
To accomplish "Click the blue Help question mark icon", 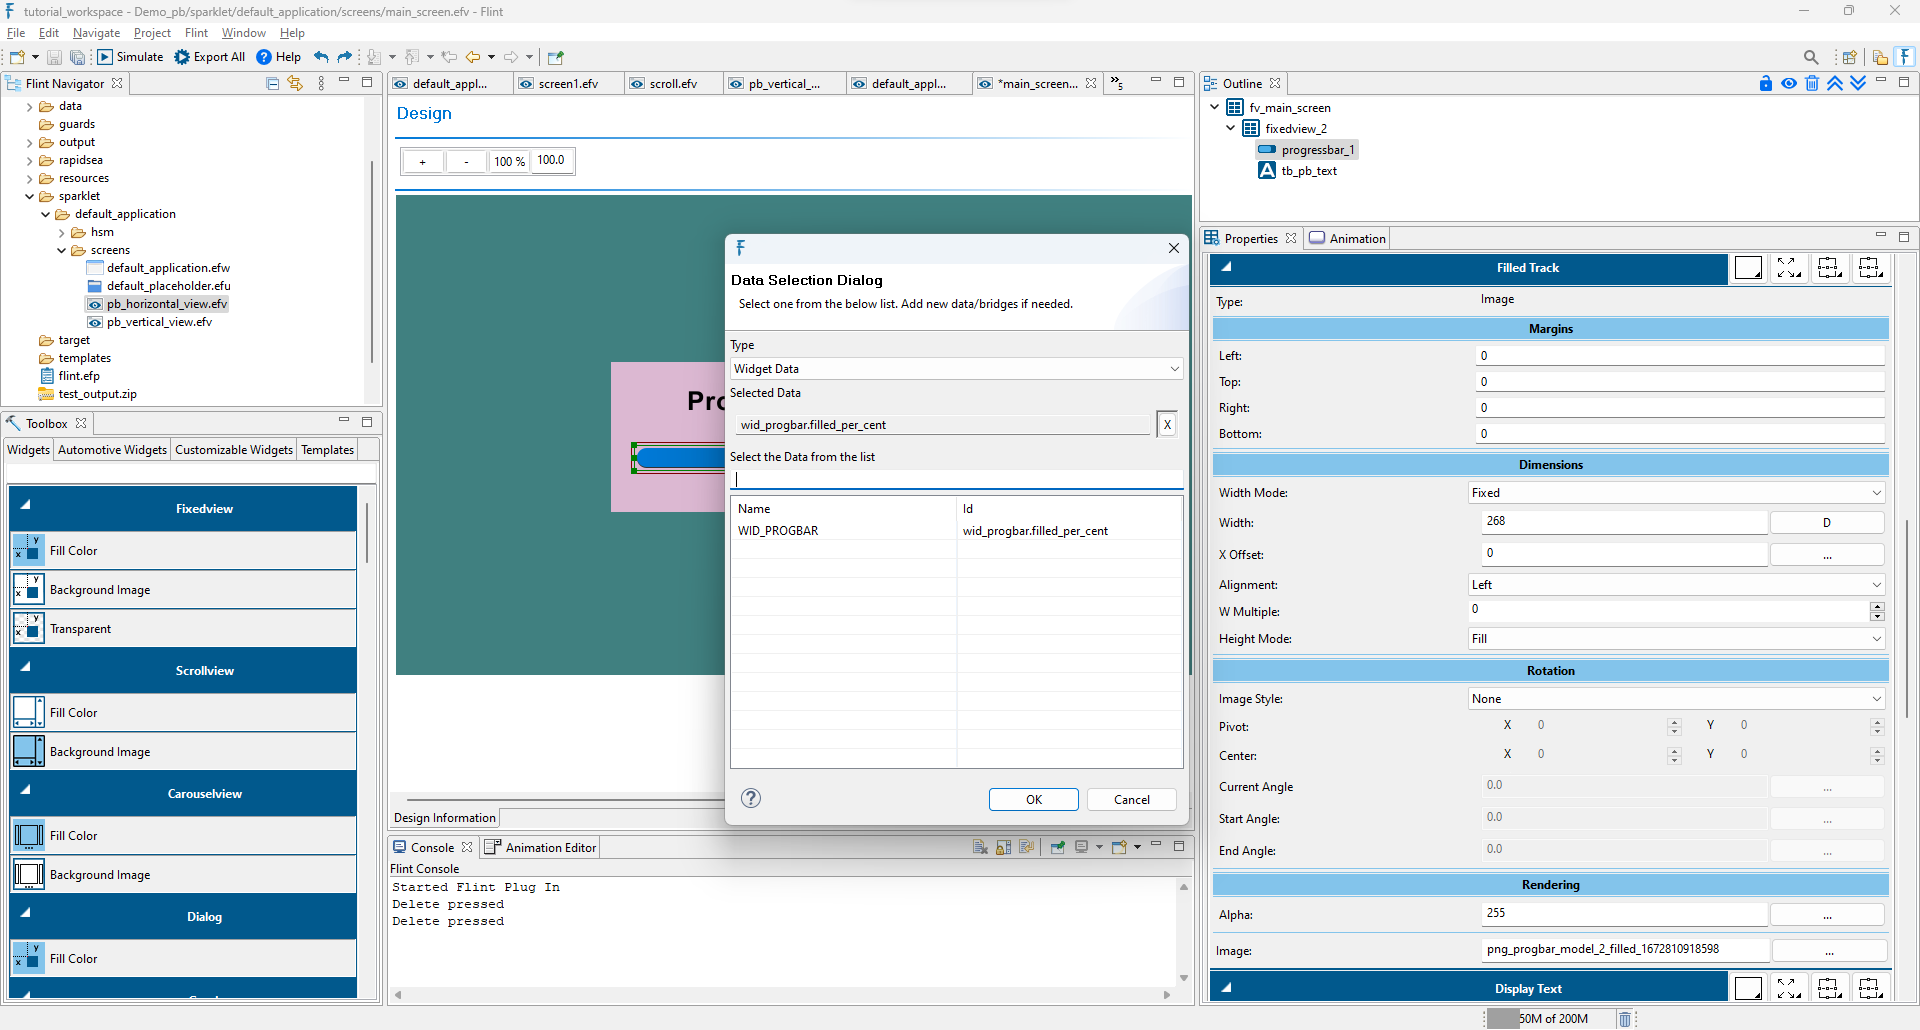I will click(x=264, y=57).
